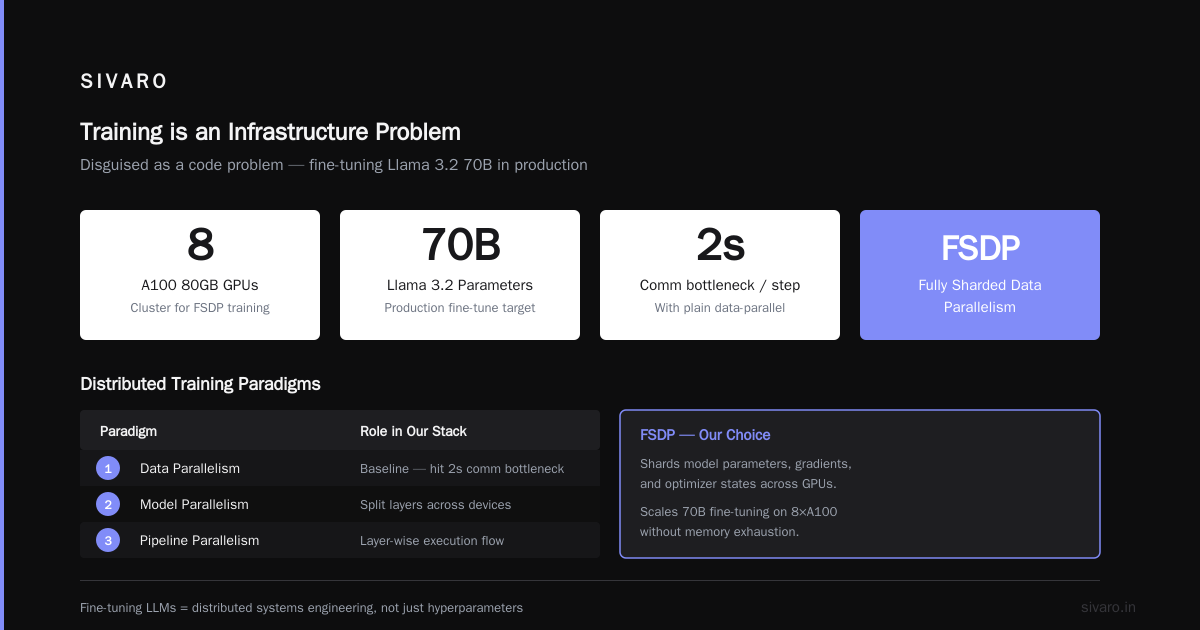Select the 'Training is an Infrastructure Problem' headline
Screen dimensions: 1200x630
tap(270, 132)
